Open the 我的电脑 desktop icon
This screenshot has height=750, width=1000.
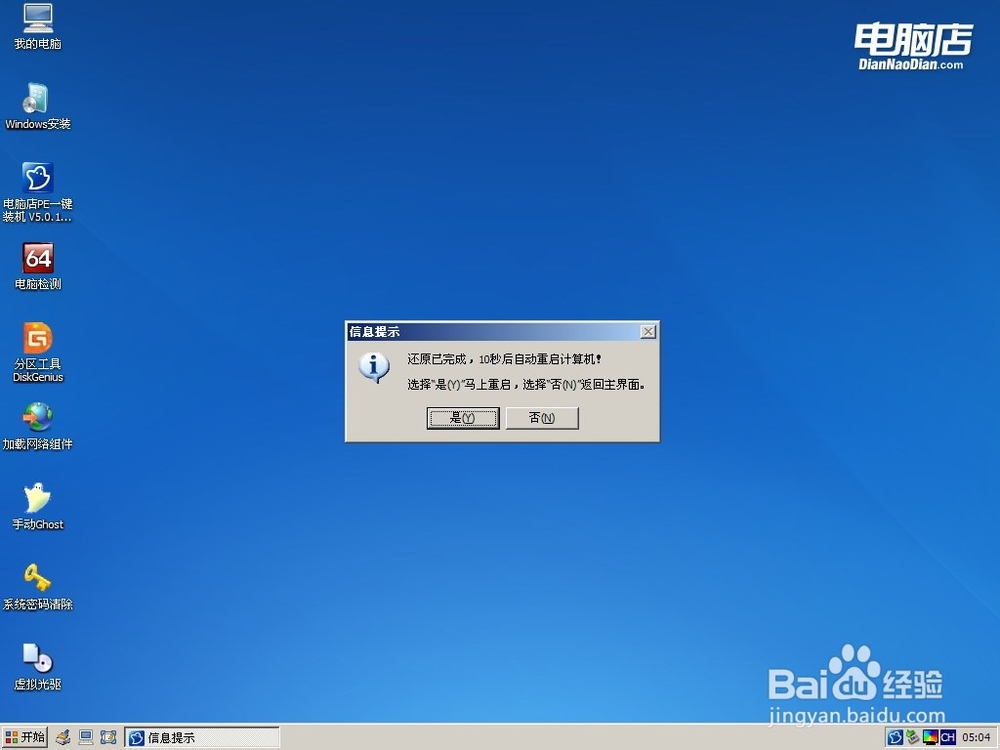38,26
